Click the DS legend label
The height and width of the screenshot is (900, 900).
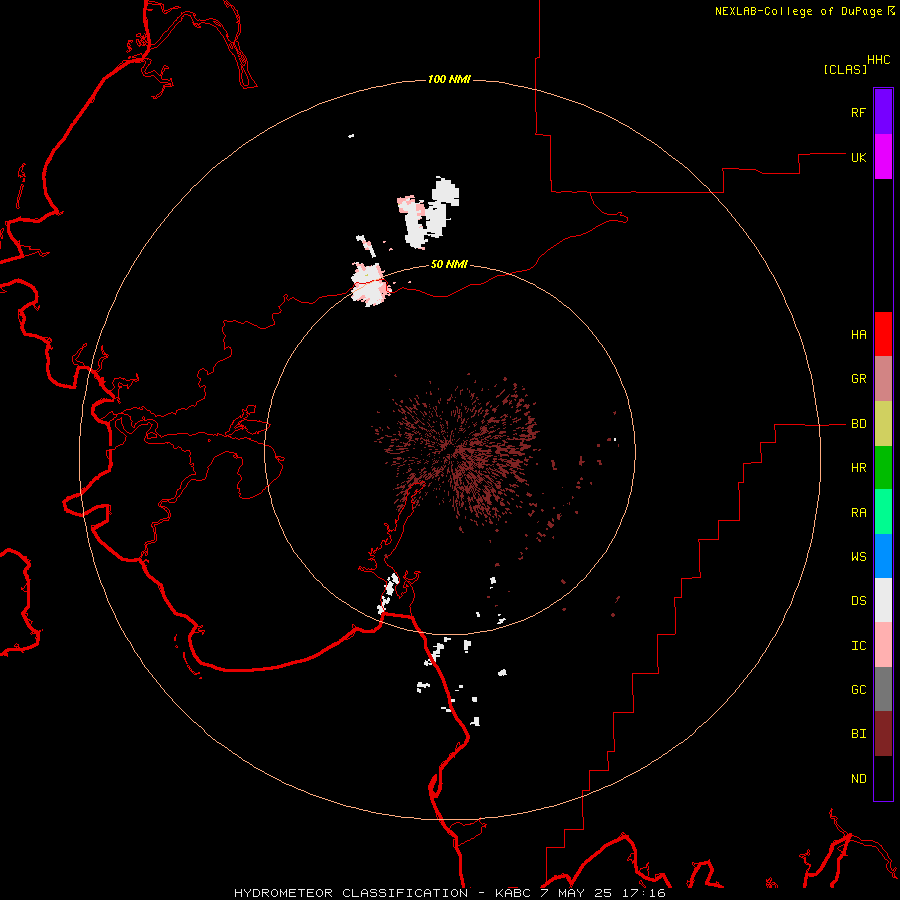click(x=858, y=601)
